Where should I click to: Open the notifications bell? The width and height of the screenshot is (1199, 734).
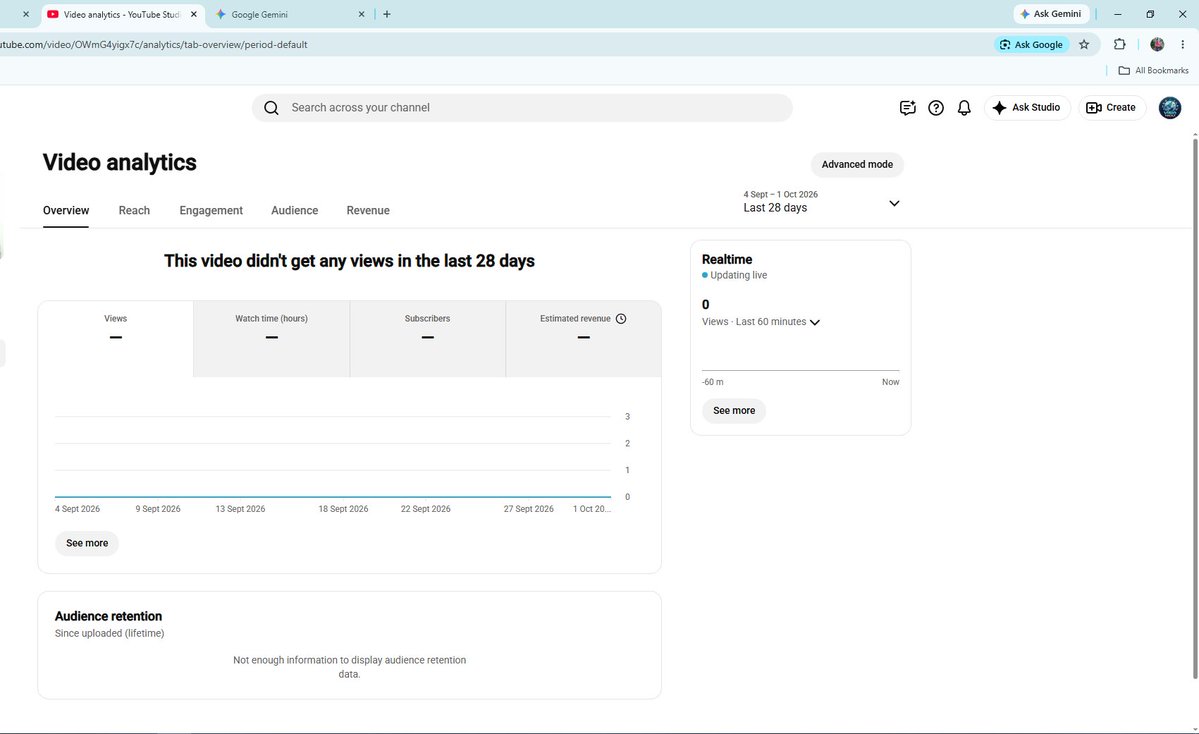[964, 108]
